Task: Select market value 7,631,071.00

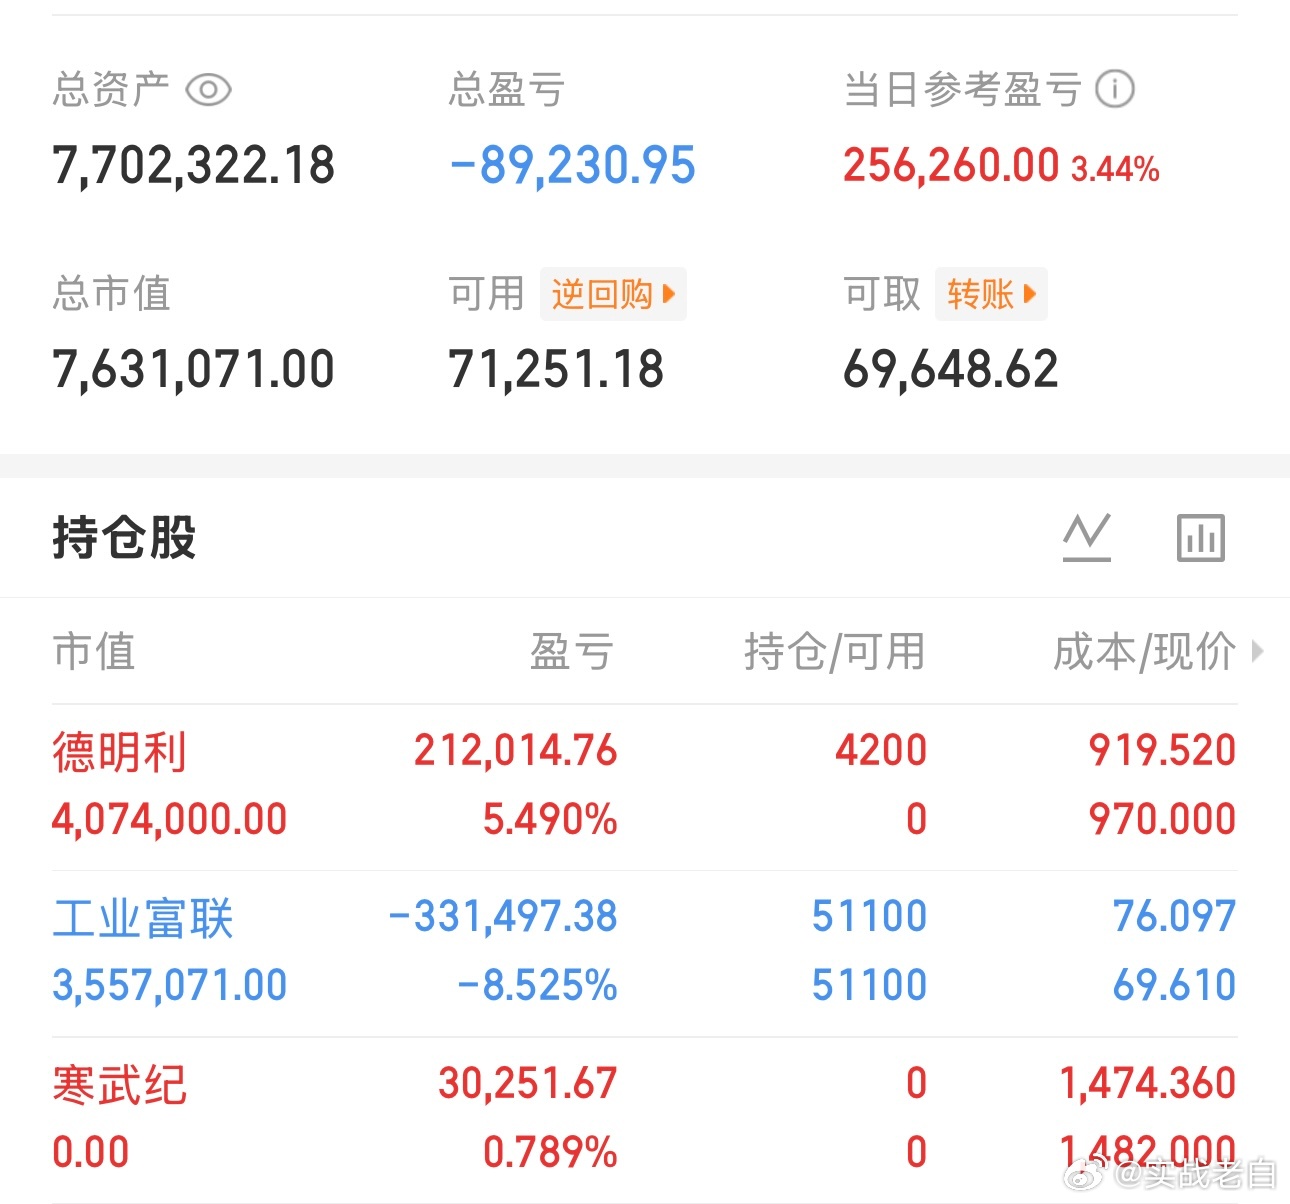Action: pyautogui.click(x=194, y=370)
